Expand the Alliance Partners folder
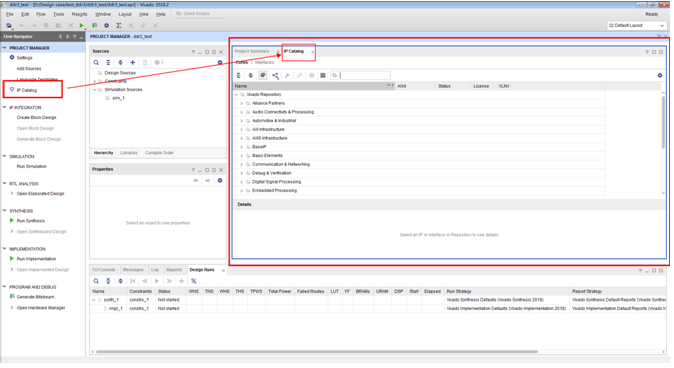The image size is (674, 368). [242, 103]
